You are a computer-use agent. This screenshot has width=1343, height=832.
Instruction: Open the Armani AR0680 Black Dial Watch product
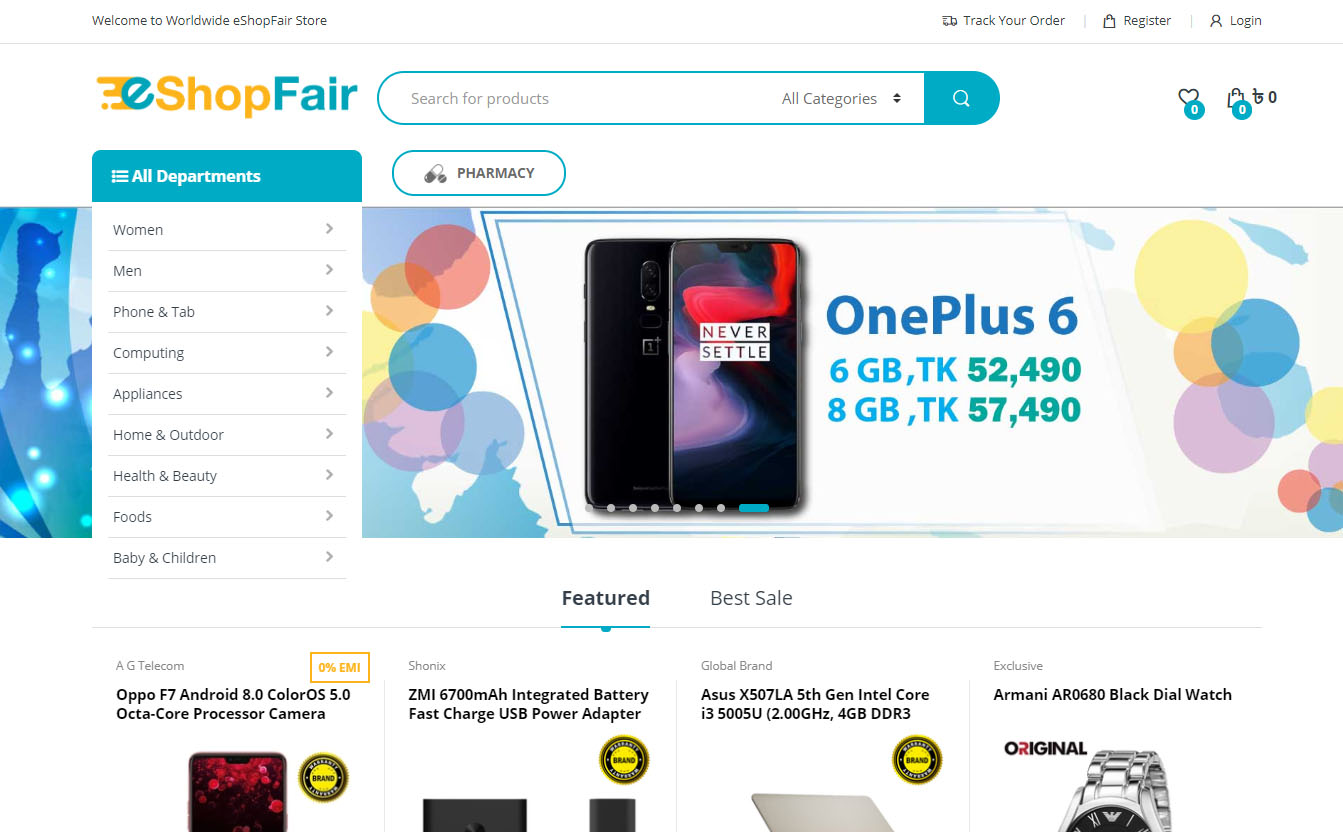tap(1112, 695)
